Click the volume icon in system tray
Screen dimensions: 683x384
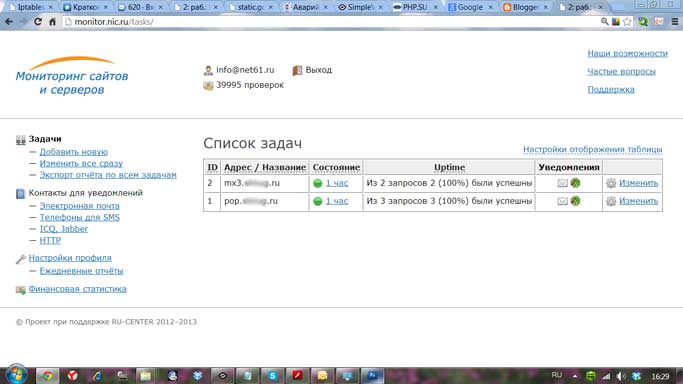click(x=621, y=376)
